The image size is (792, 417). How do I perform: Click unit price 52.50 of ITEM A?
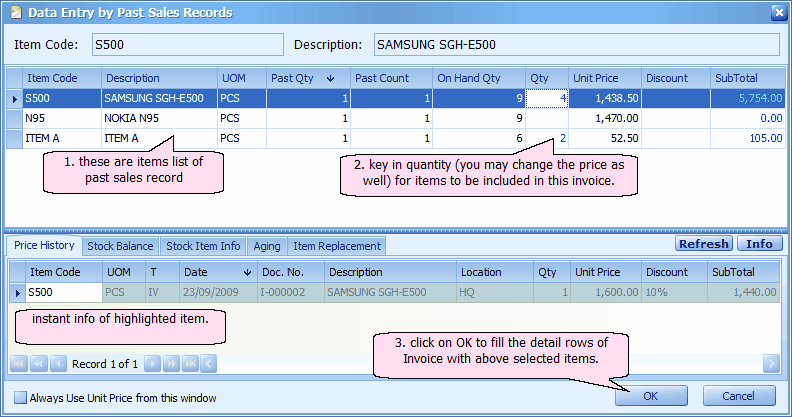click(x=605, y=138)
